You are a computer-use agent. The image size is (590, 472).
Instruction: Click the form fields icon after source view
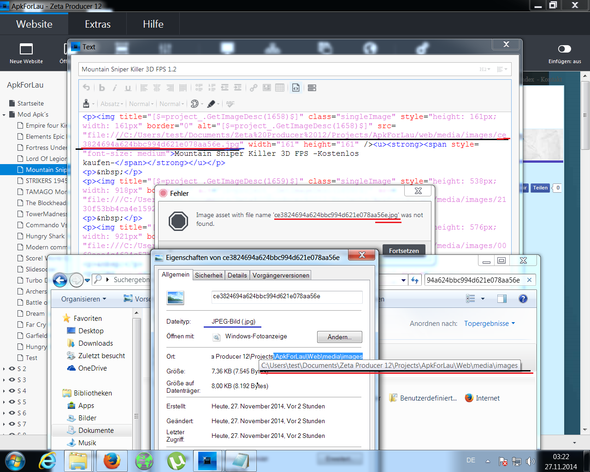coord(312,88)
